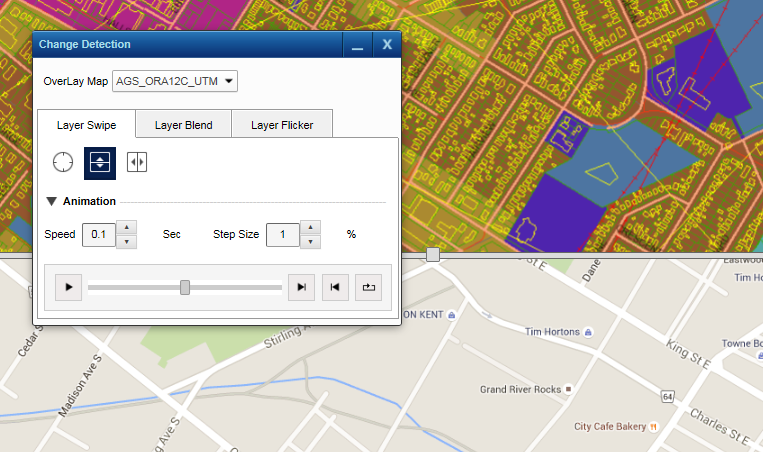Viewport: 763px width, 452px height.
Task: Switch to the Layer Flicker tab
Action: pyautogui.click(x=281, y=125)
